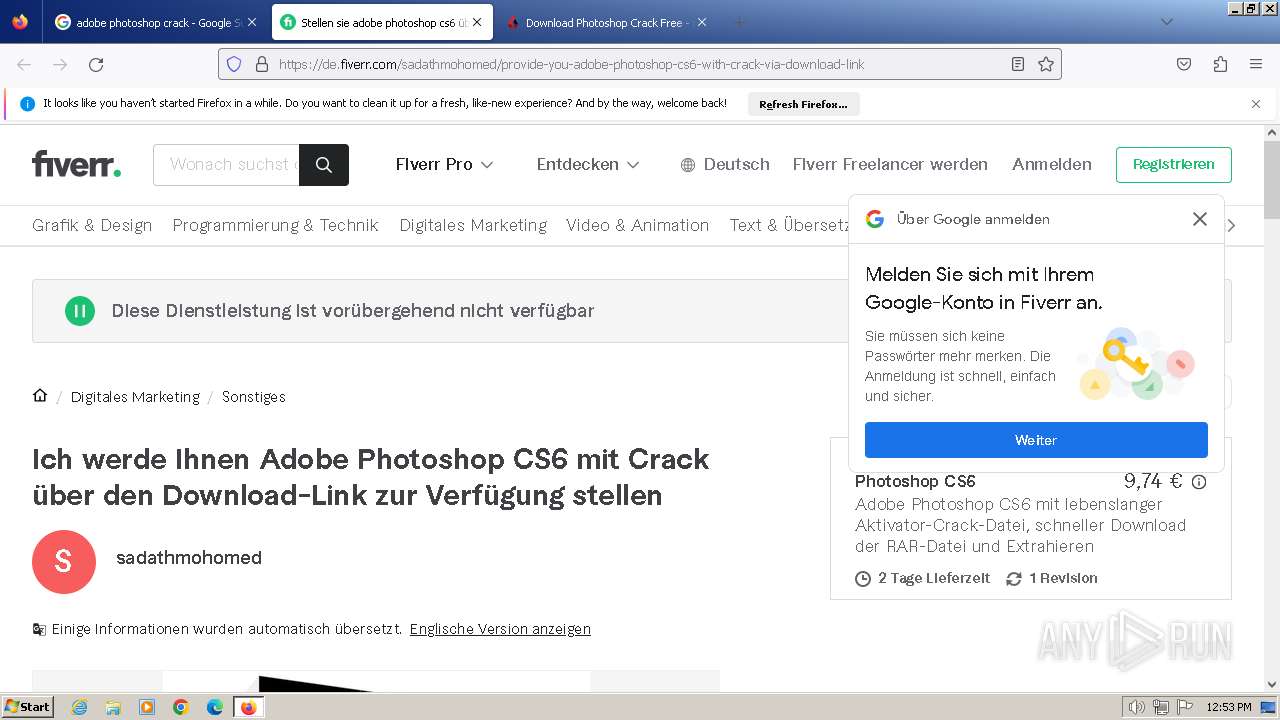The height and width of the screenshot is (720, 1280).
Task: Switch to Download Photoshop Crack Free tab
Action: 606,22
